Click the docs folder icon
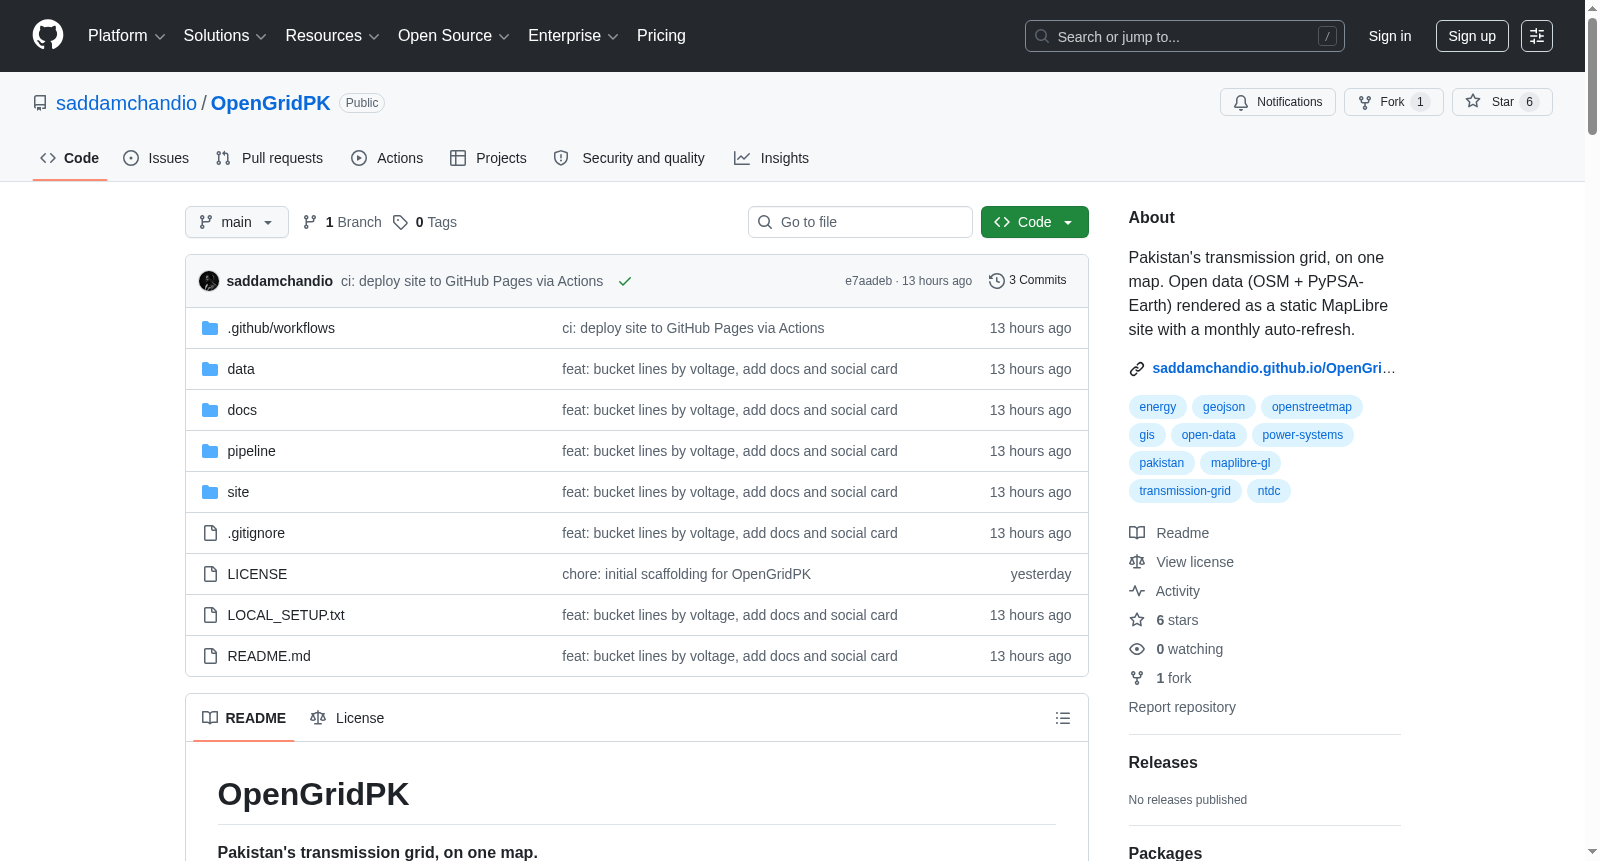Viewport: 1600px width, 861px height. click(210, 410)
